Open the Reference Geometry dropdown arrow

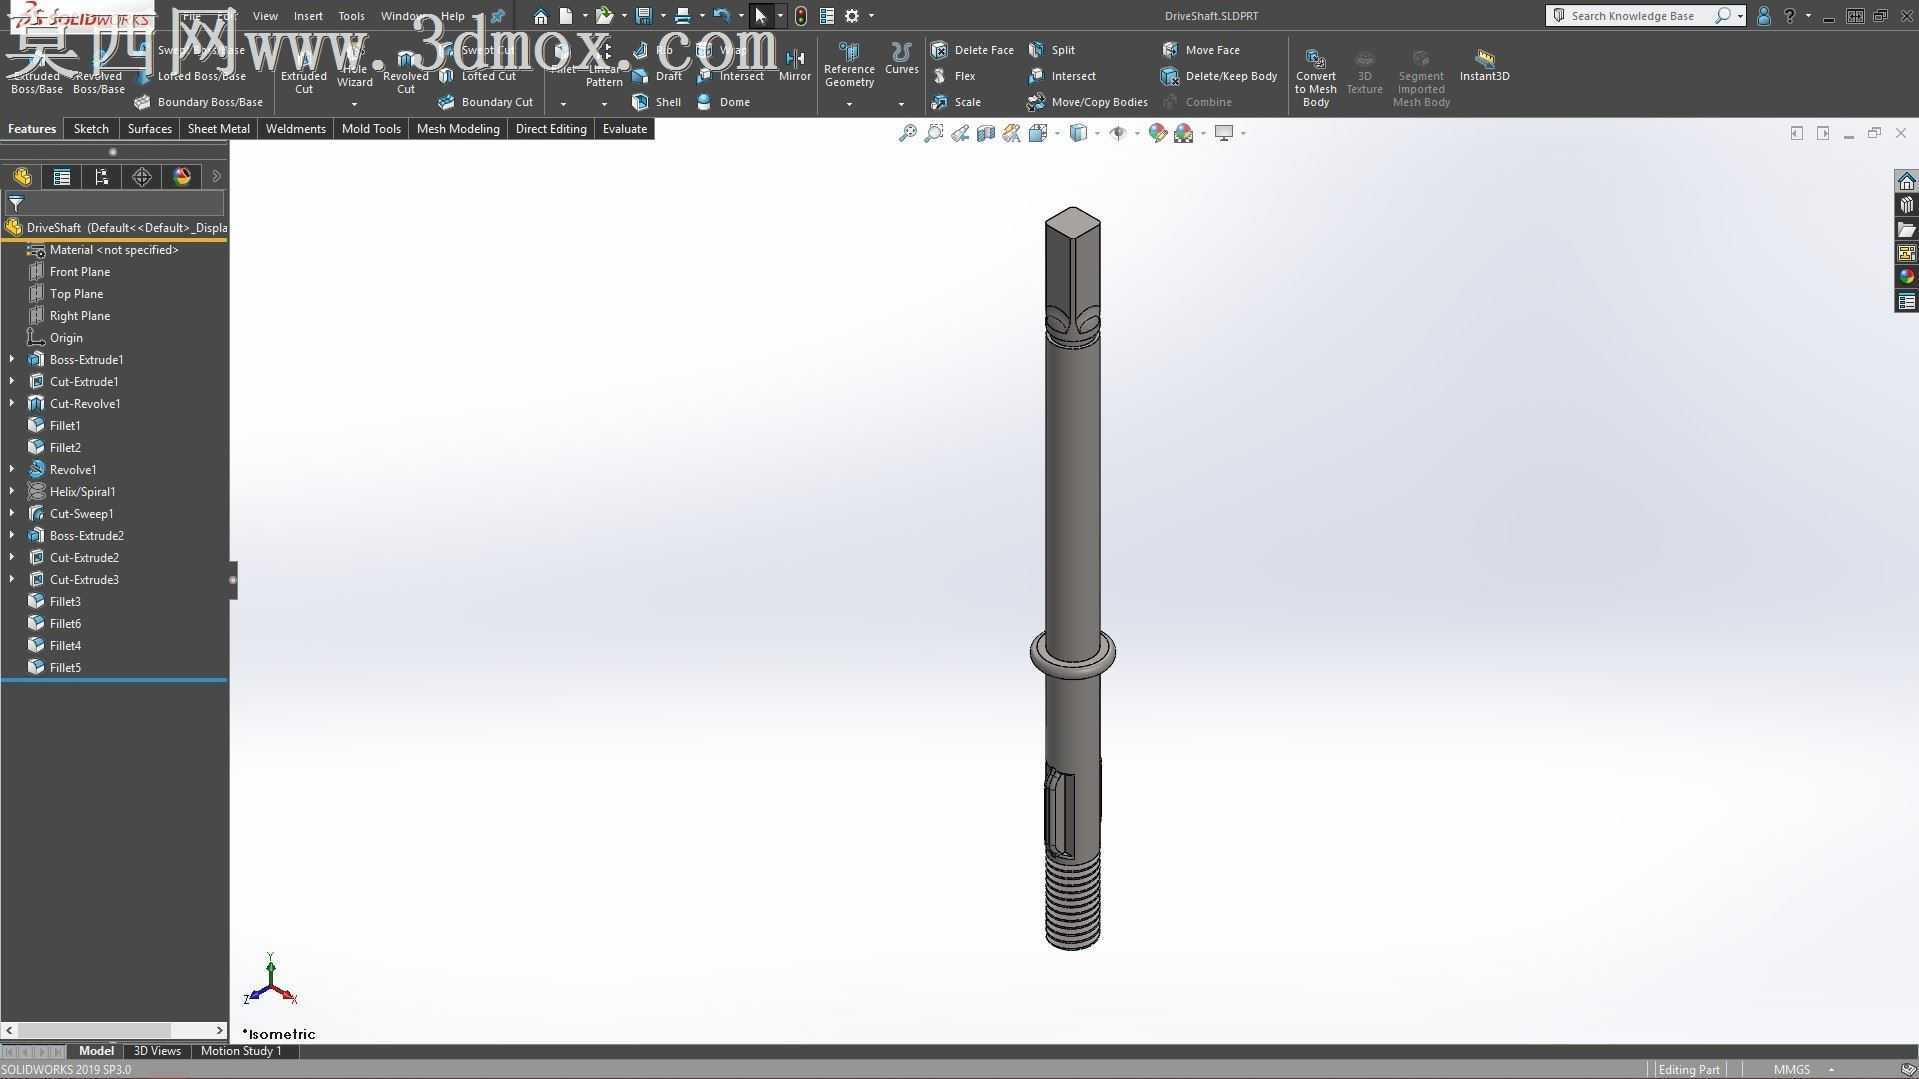(x=849, y=104)
